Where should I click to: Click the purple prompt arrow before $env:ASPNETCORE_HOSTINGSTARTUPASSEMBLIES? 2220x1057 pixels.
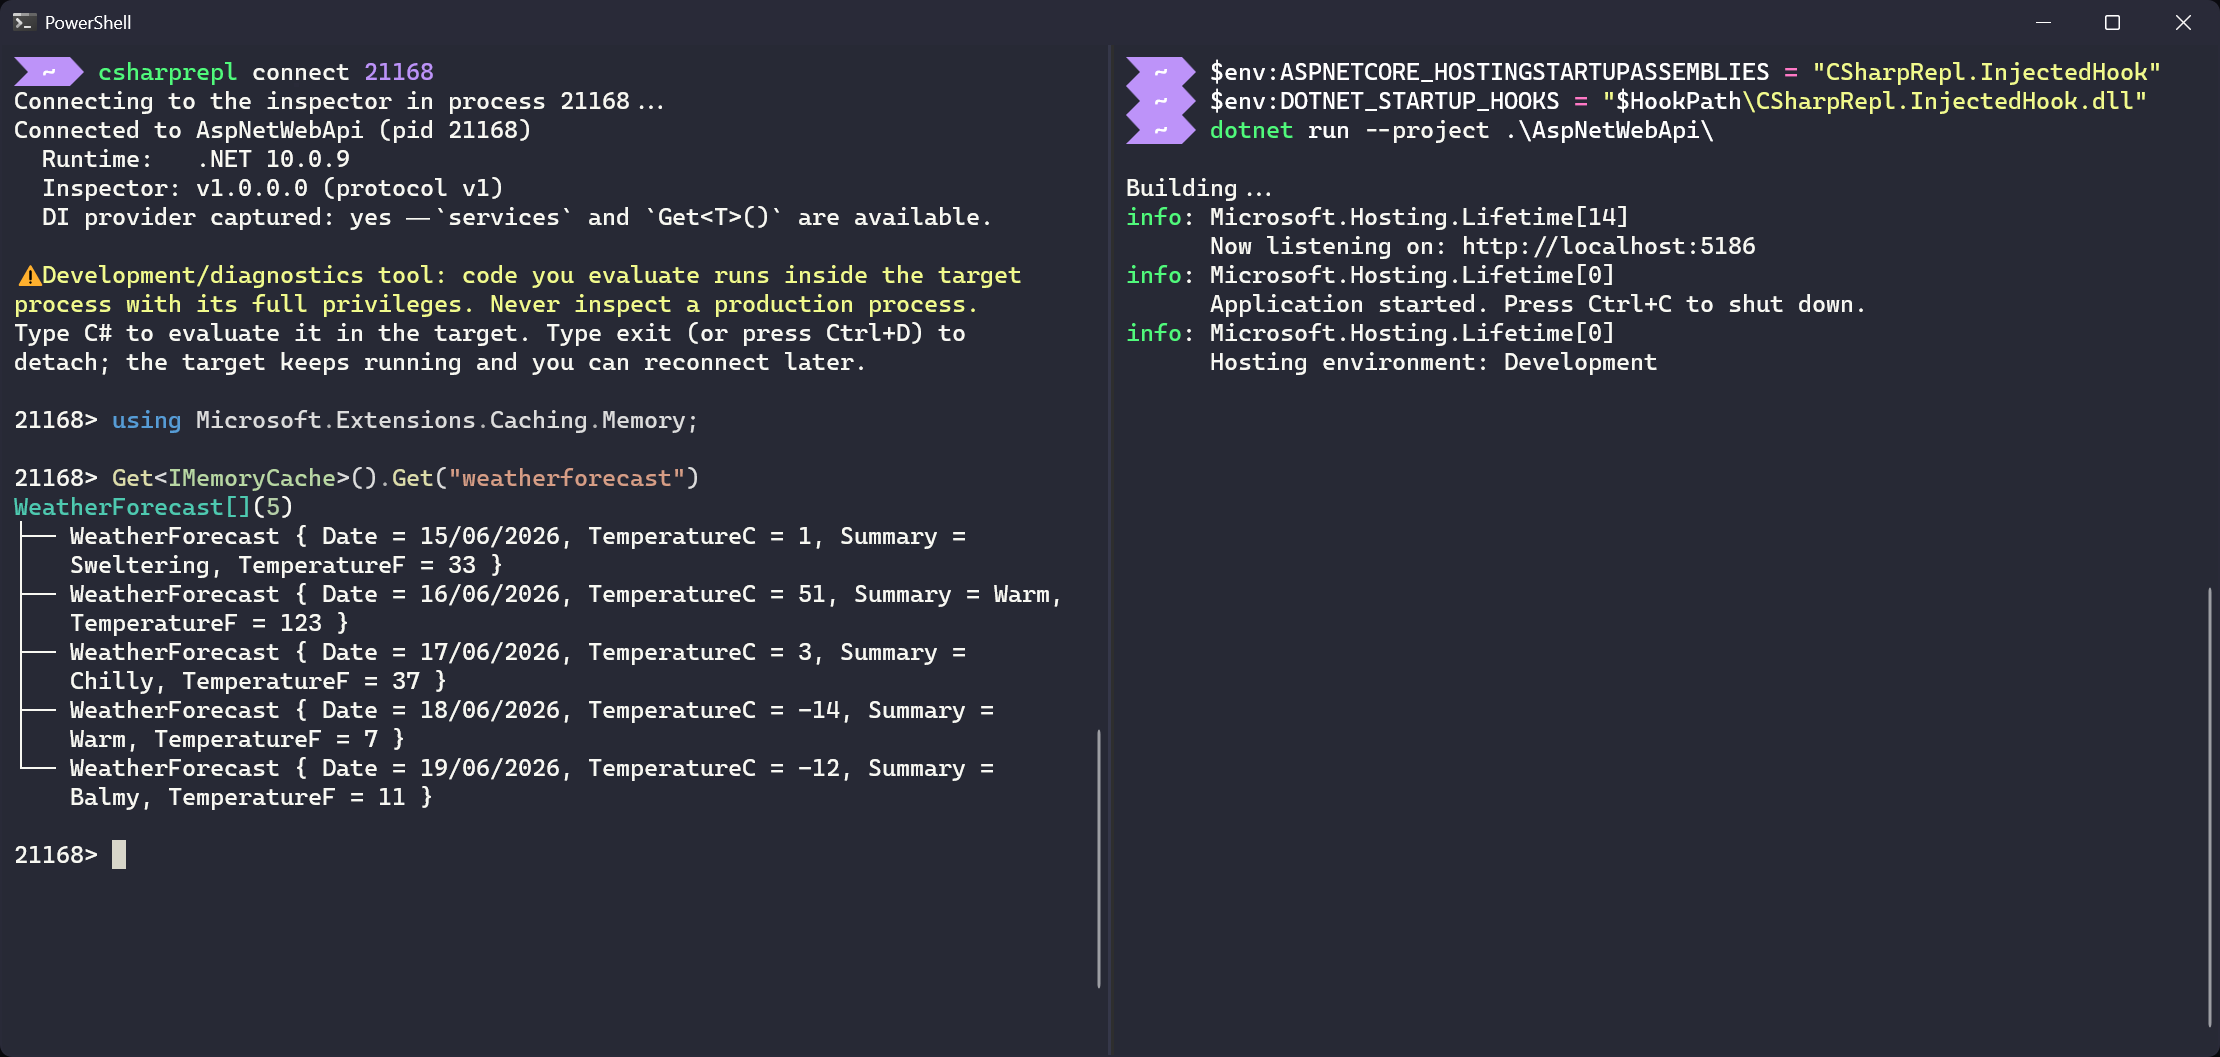pos(1161,72)
